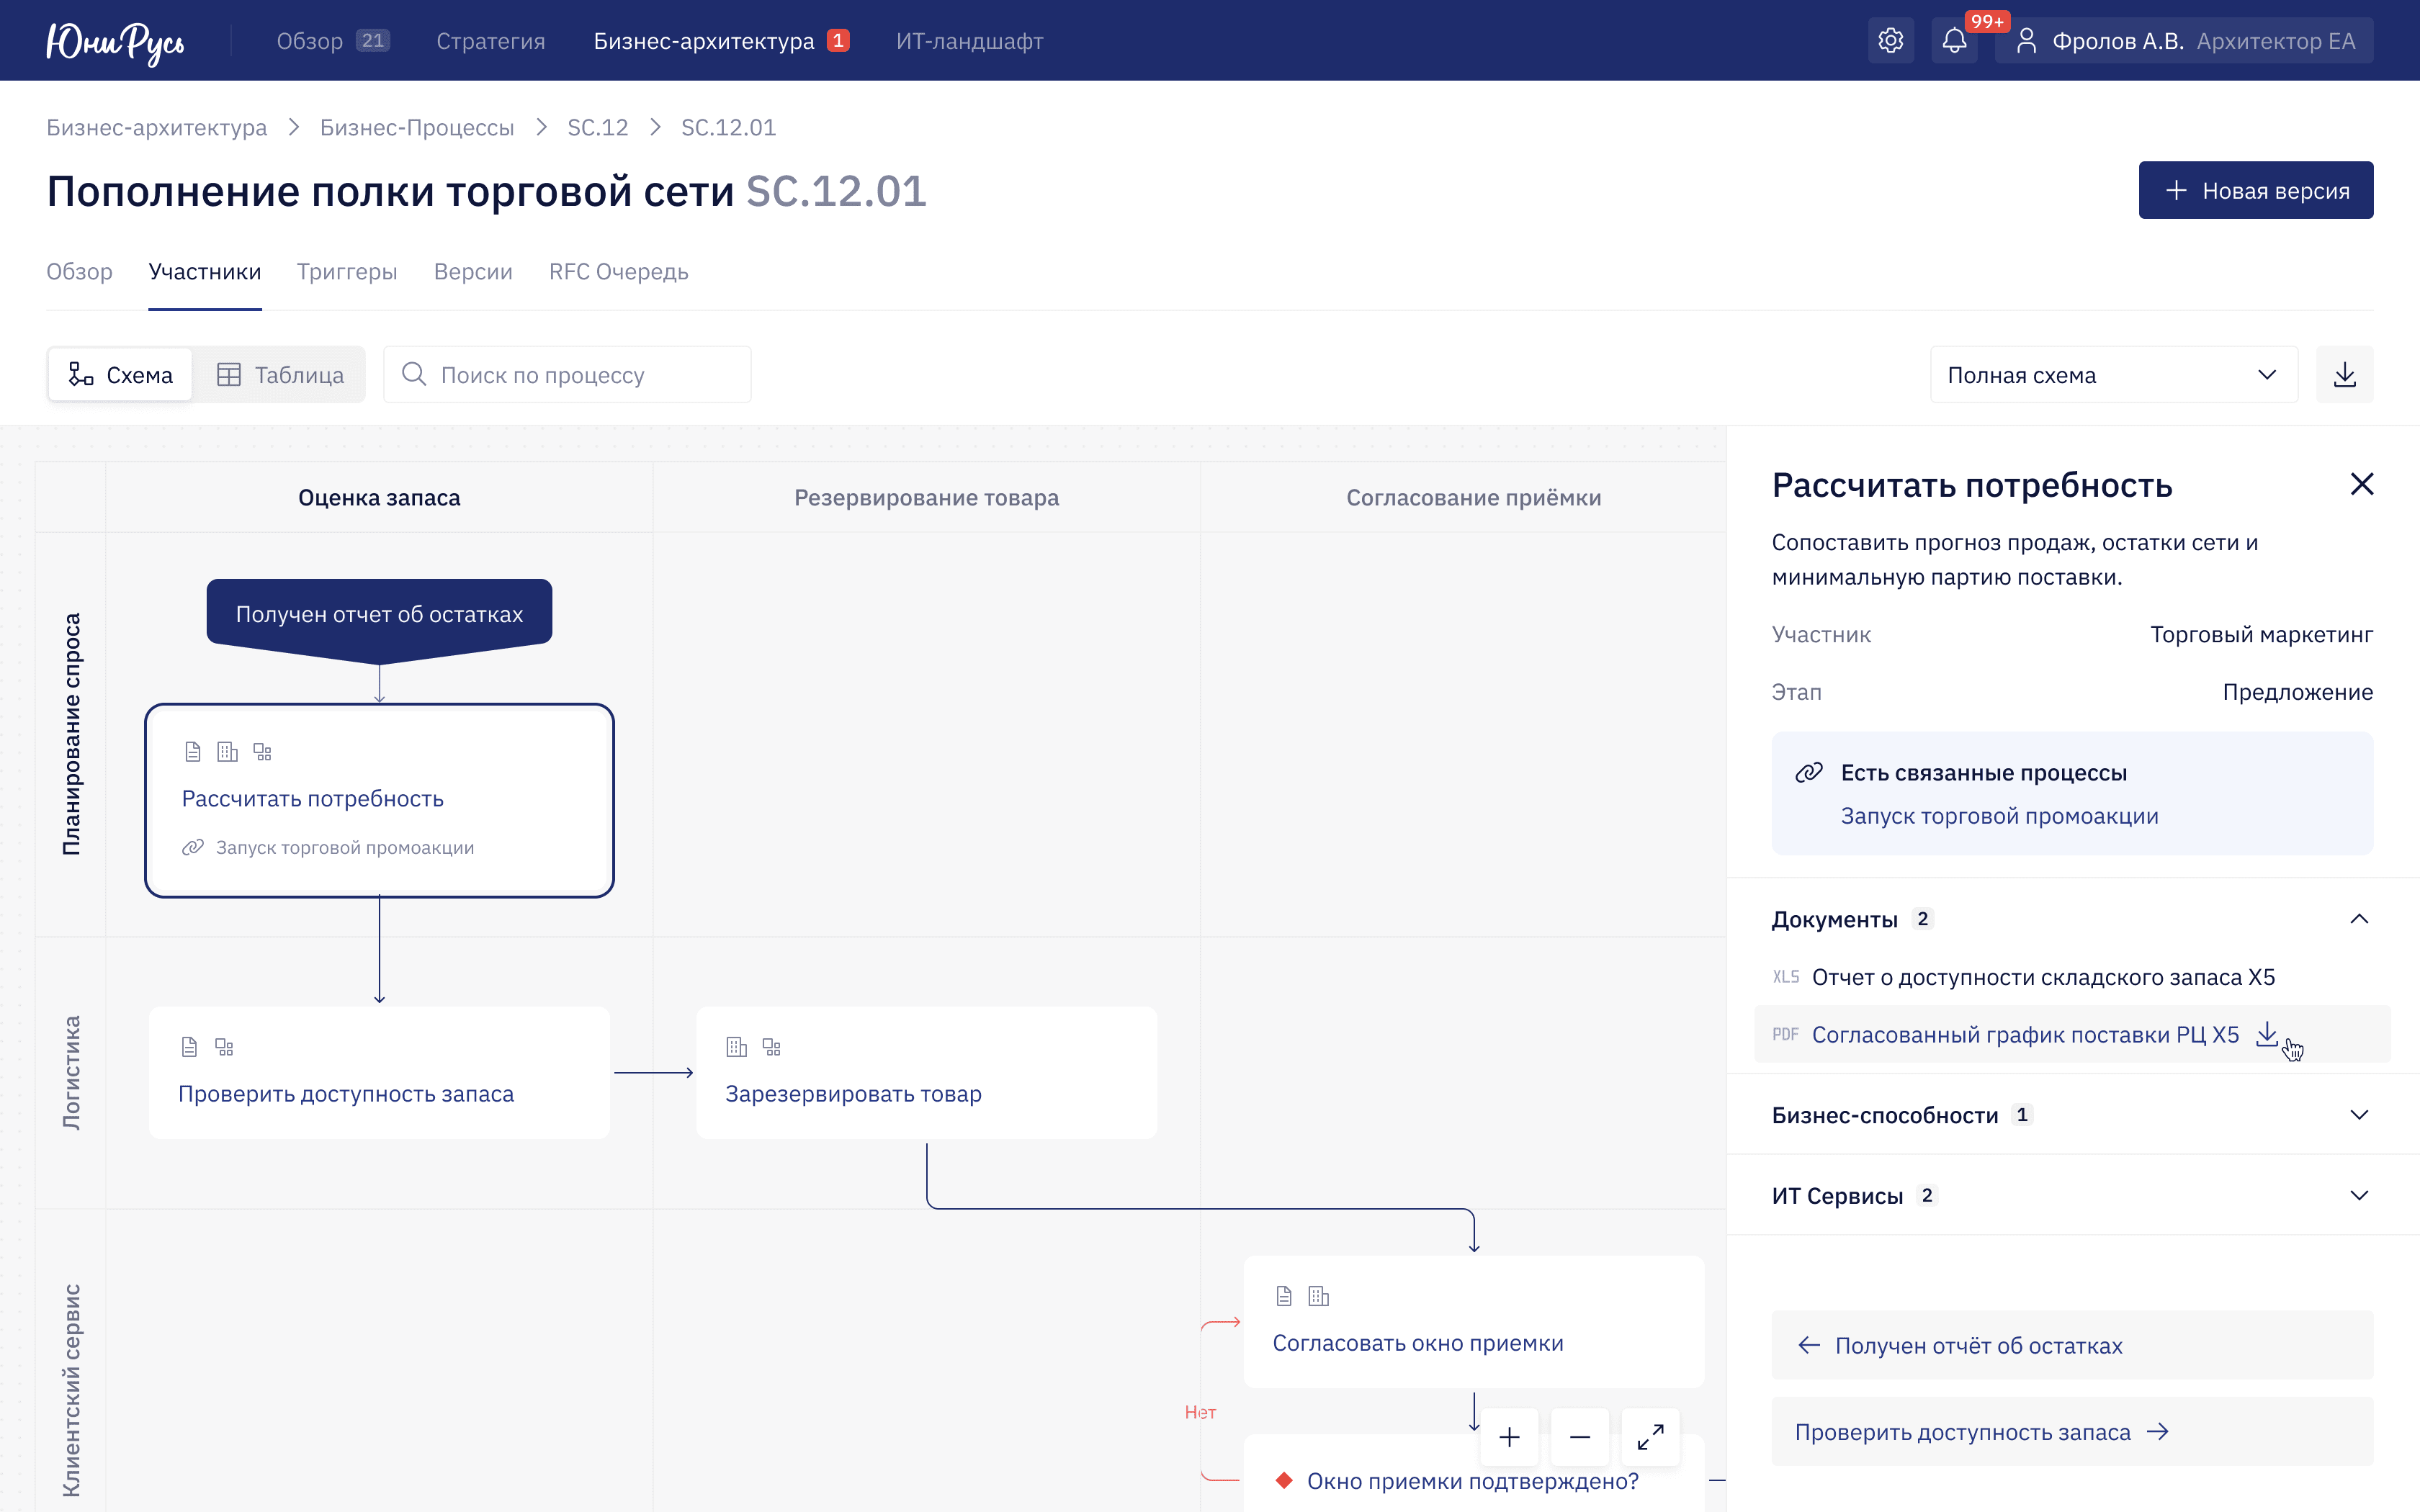Open Отчет о доступности складского запаса X5
The image size is (2420, 1512).
(x=2043, y=977)
